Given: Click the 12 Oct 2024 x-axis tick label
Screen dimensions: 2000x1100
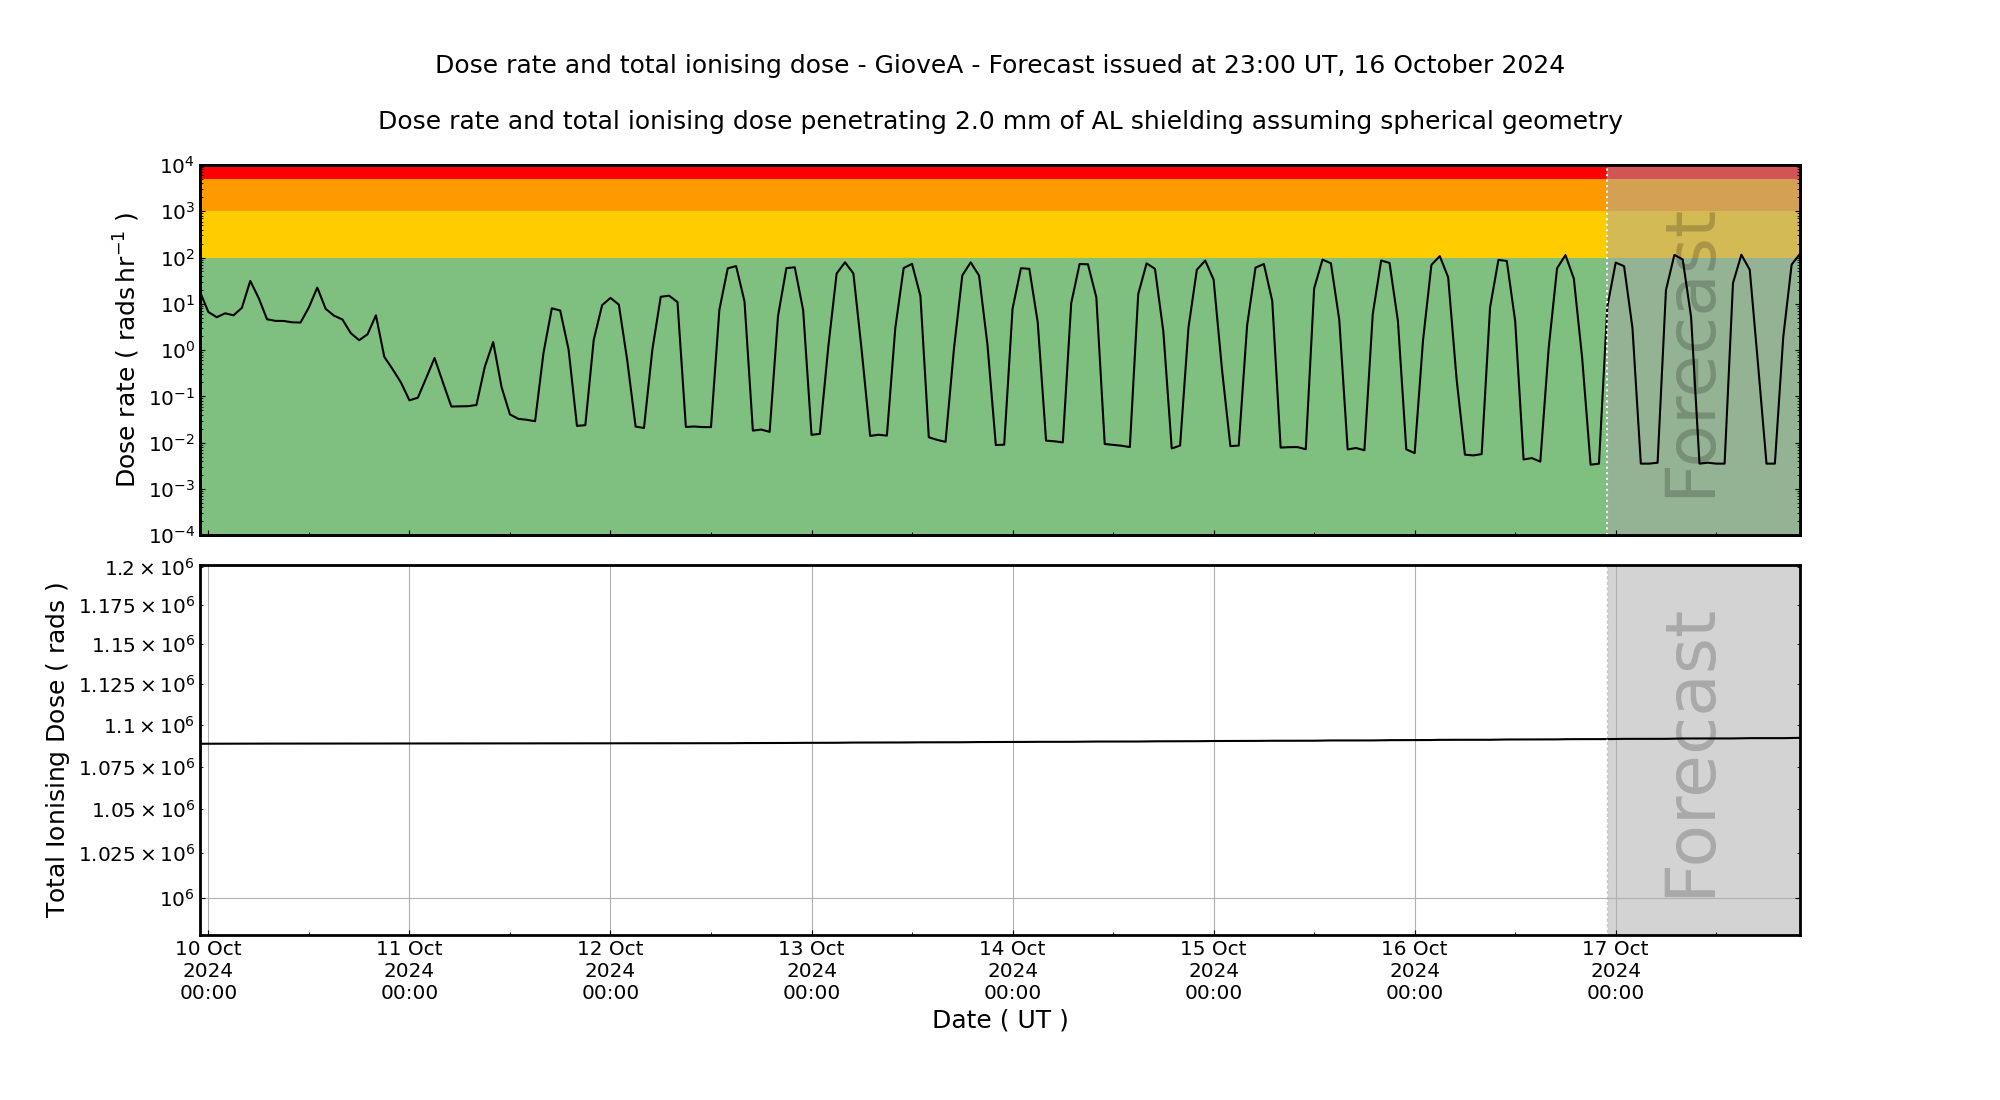Looking at the screenshot, I should pyautogui.click(x=610, y=970).
